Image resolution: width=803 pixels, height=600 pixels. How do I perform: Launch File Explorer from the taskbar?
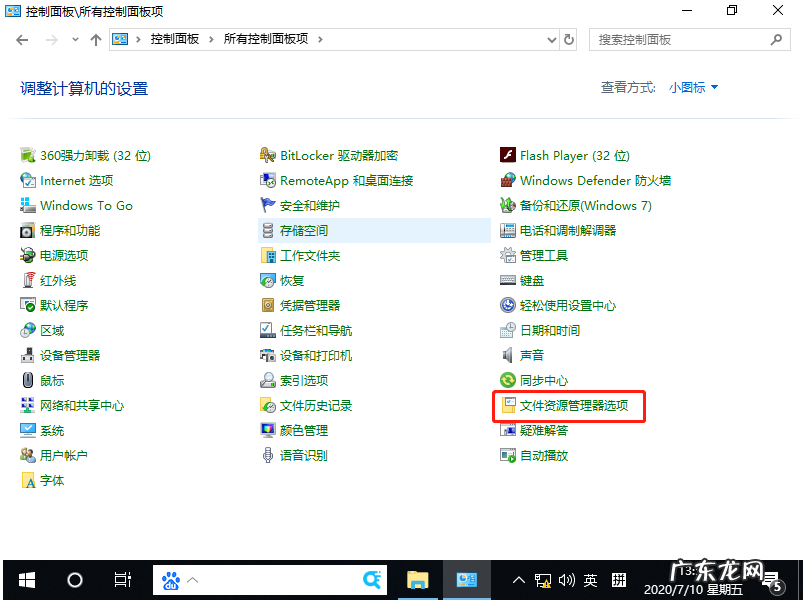pos(418,580)
